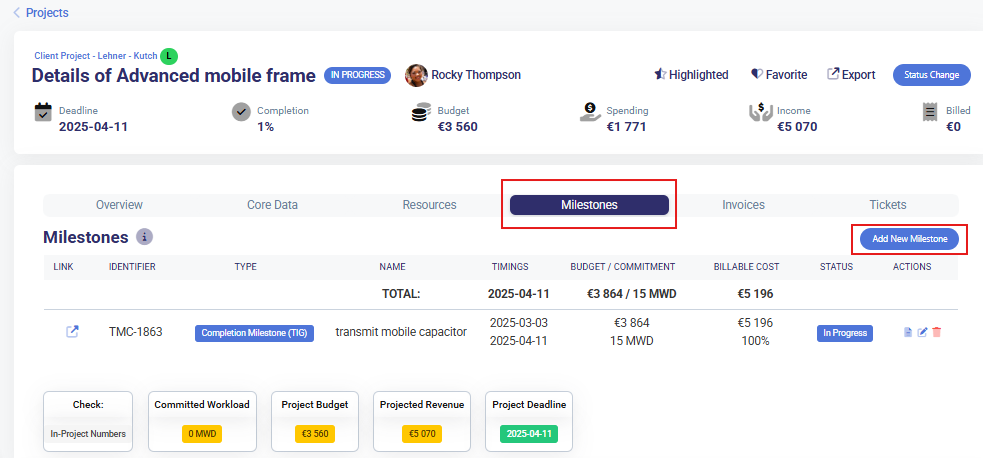This screenshot has width=983, height=458.
Task: Open the Status Change dropdown
Action: pos(930,75)
